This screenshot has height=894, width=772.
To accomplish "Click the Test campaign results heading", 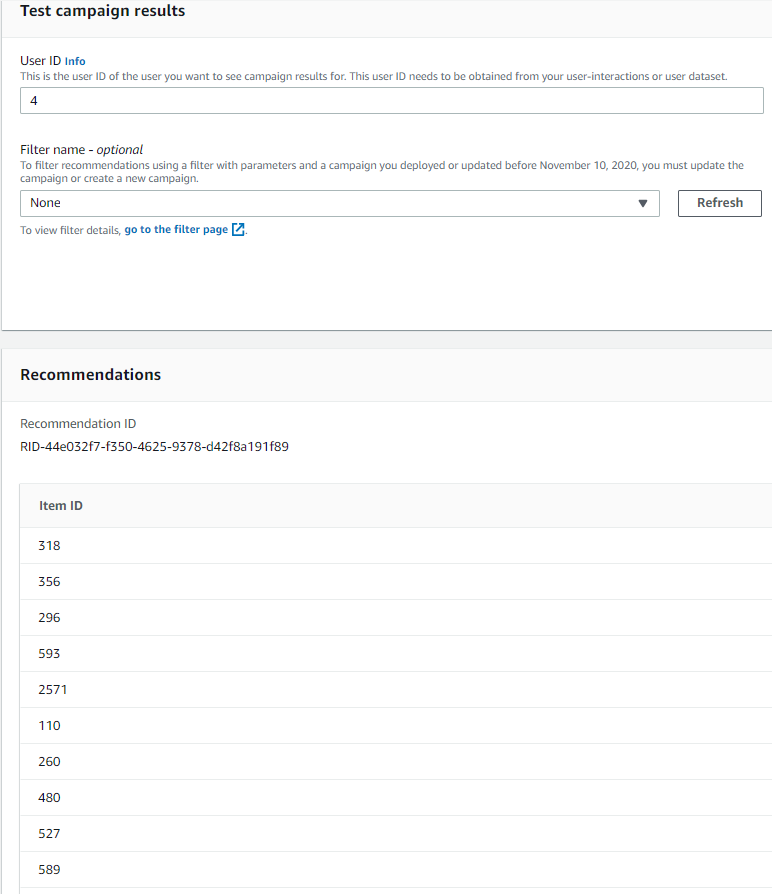I will [x=102, y=11].
